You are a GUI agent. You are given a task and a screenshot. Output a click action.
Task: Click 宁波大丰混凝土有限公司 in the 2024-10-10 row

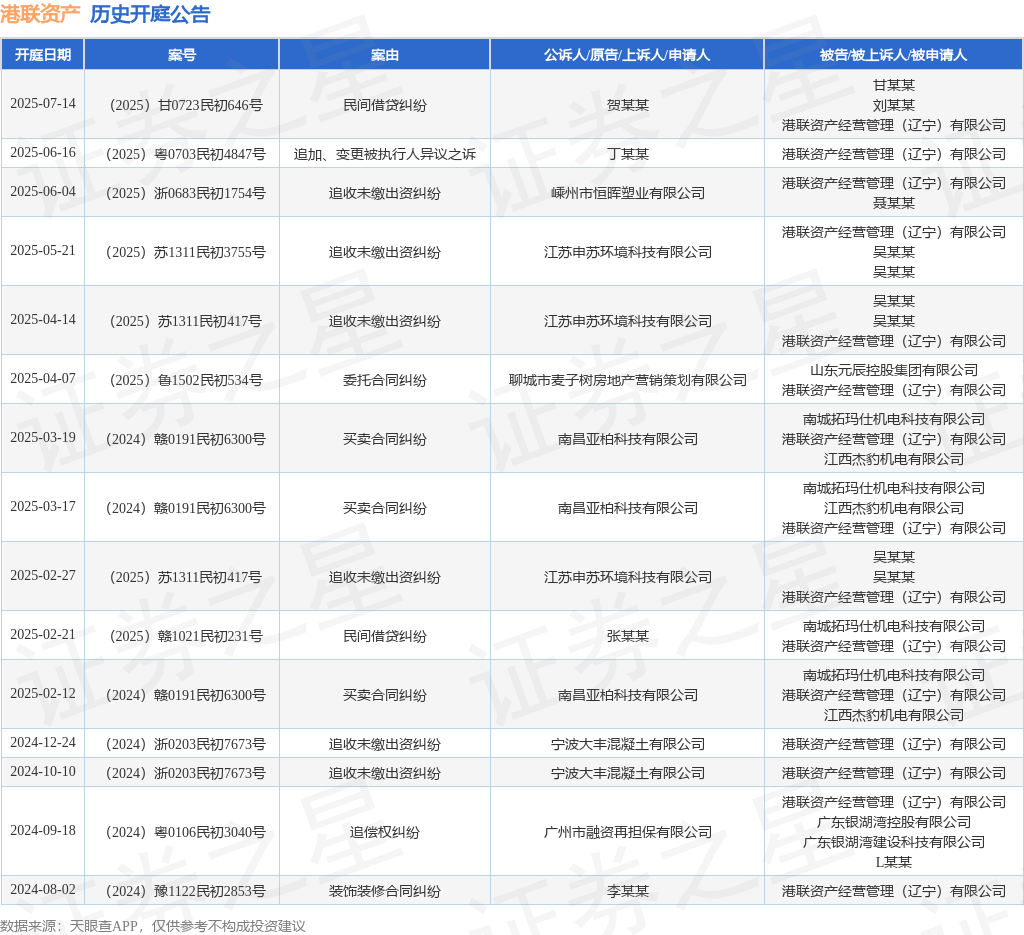(x=628, y=773)
